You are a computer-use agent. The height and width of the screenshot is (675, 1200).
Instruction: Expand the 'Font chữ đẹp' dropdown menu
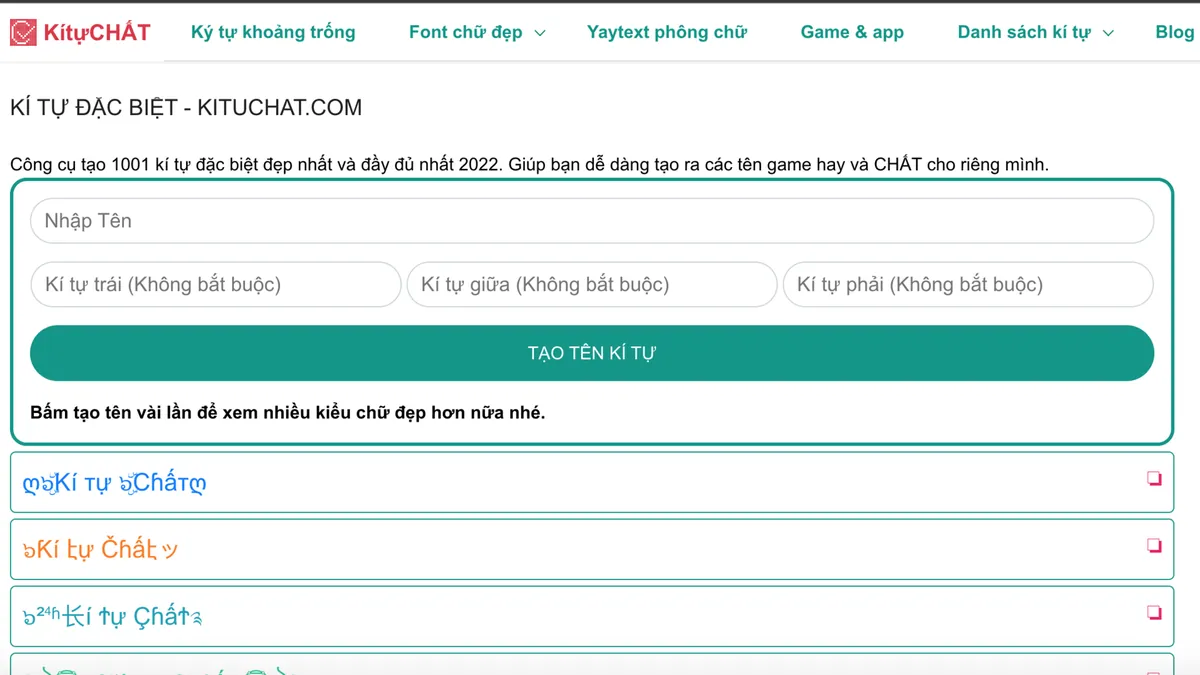(x=477, y=32)
